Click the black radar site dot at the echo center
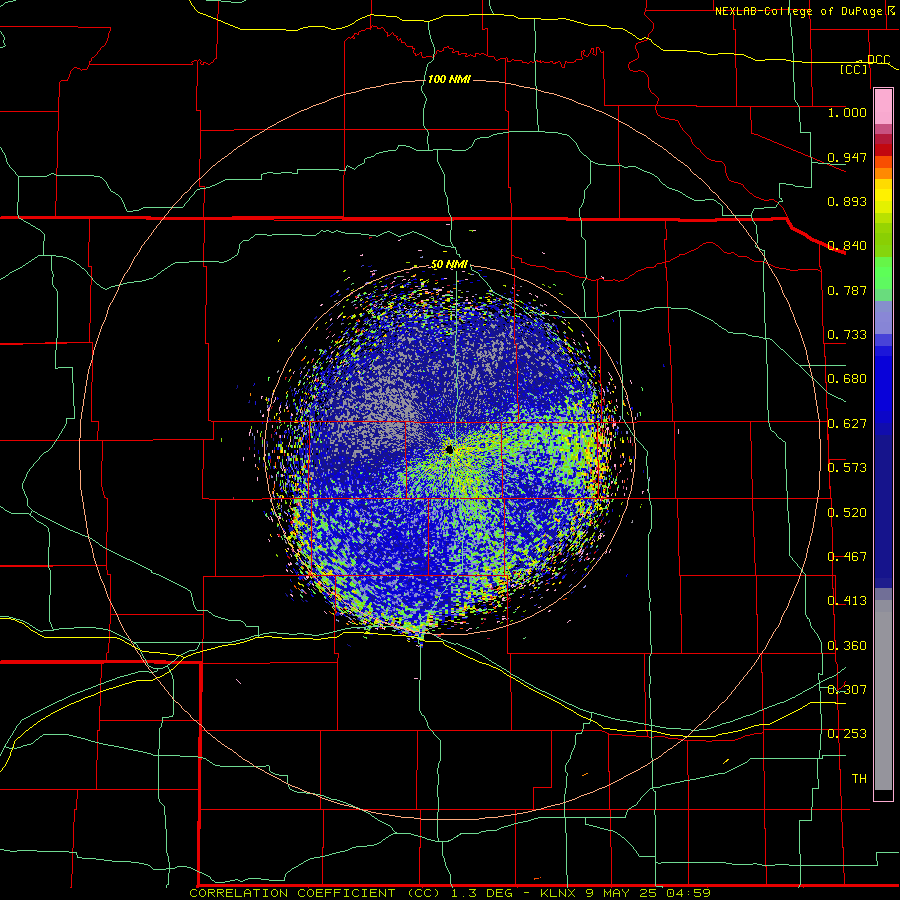Screen dimensions: 900x900 (x=449, y=450)
